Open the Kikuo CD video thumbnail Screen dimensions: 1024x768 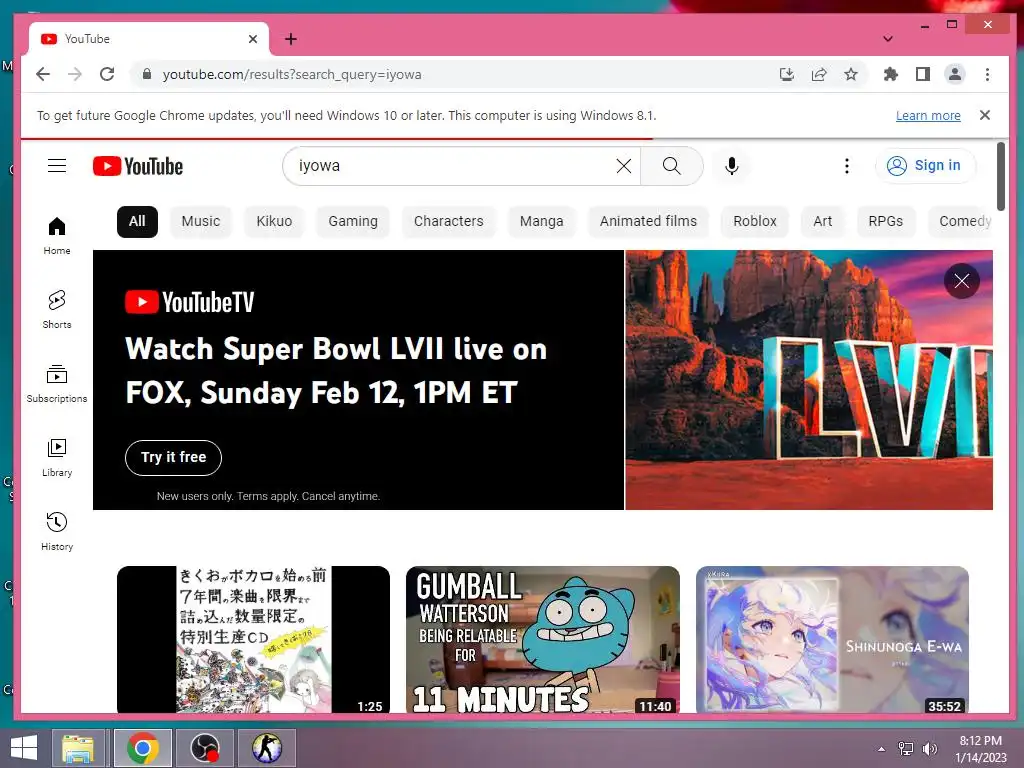tap(253, 639)
